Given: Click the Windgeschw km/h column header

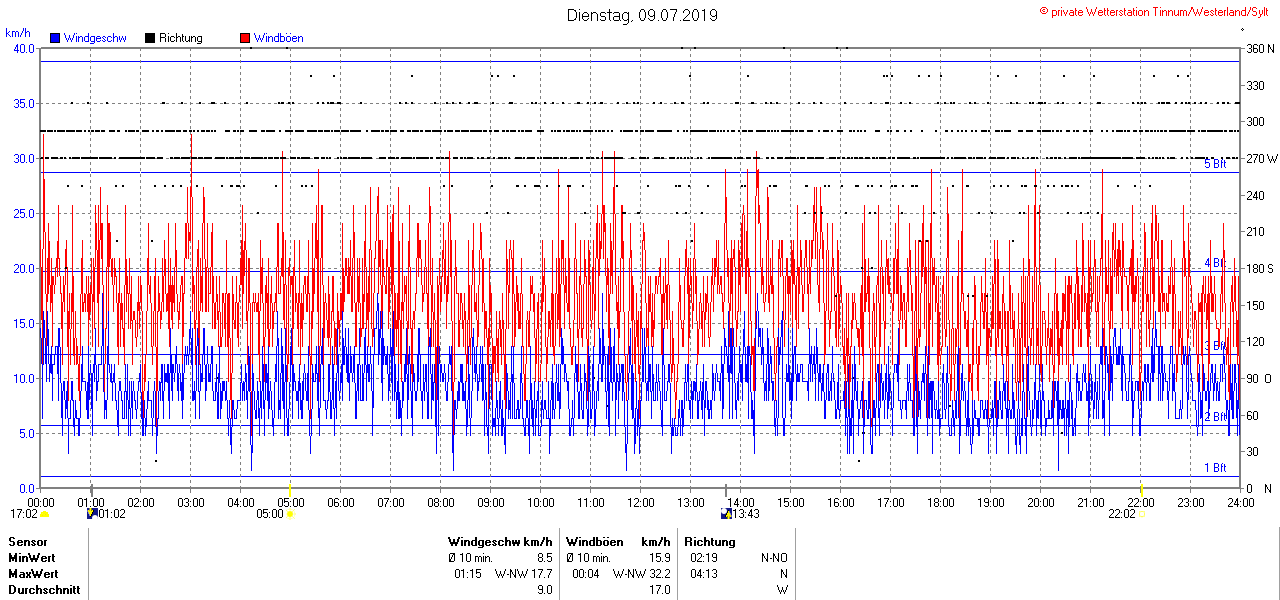Looking at the screenshot, I should [500, 542].
